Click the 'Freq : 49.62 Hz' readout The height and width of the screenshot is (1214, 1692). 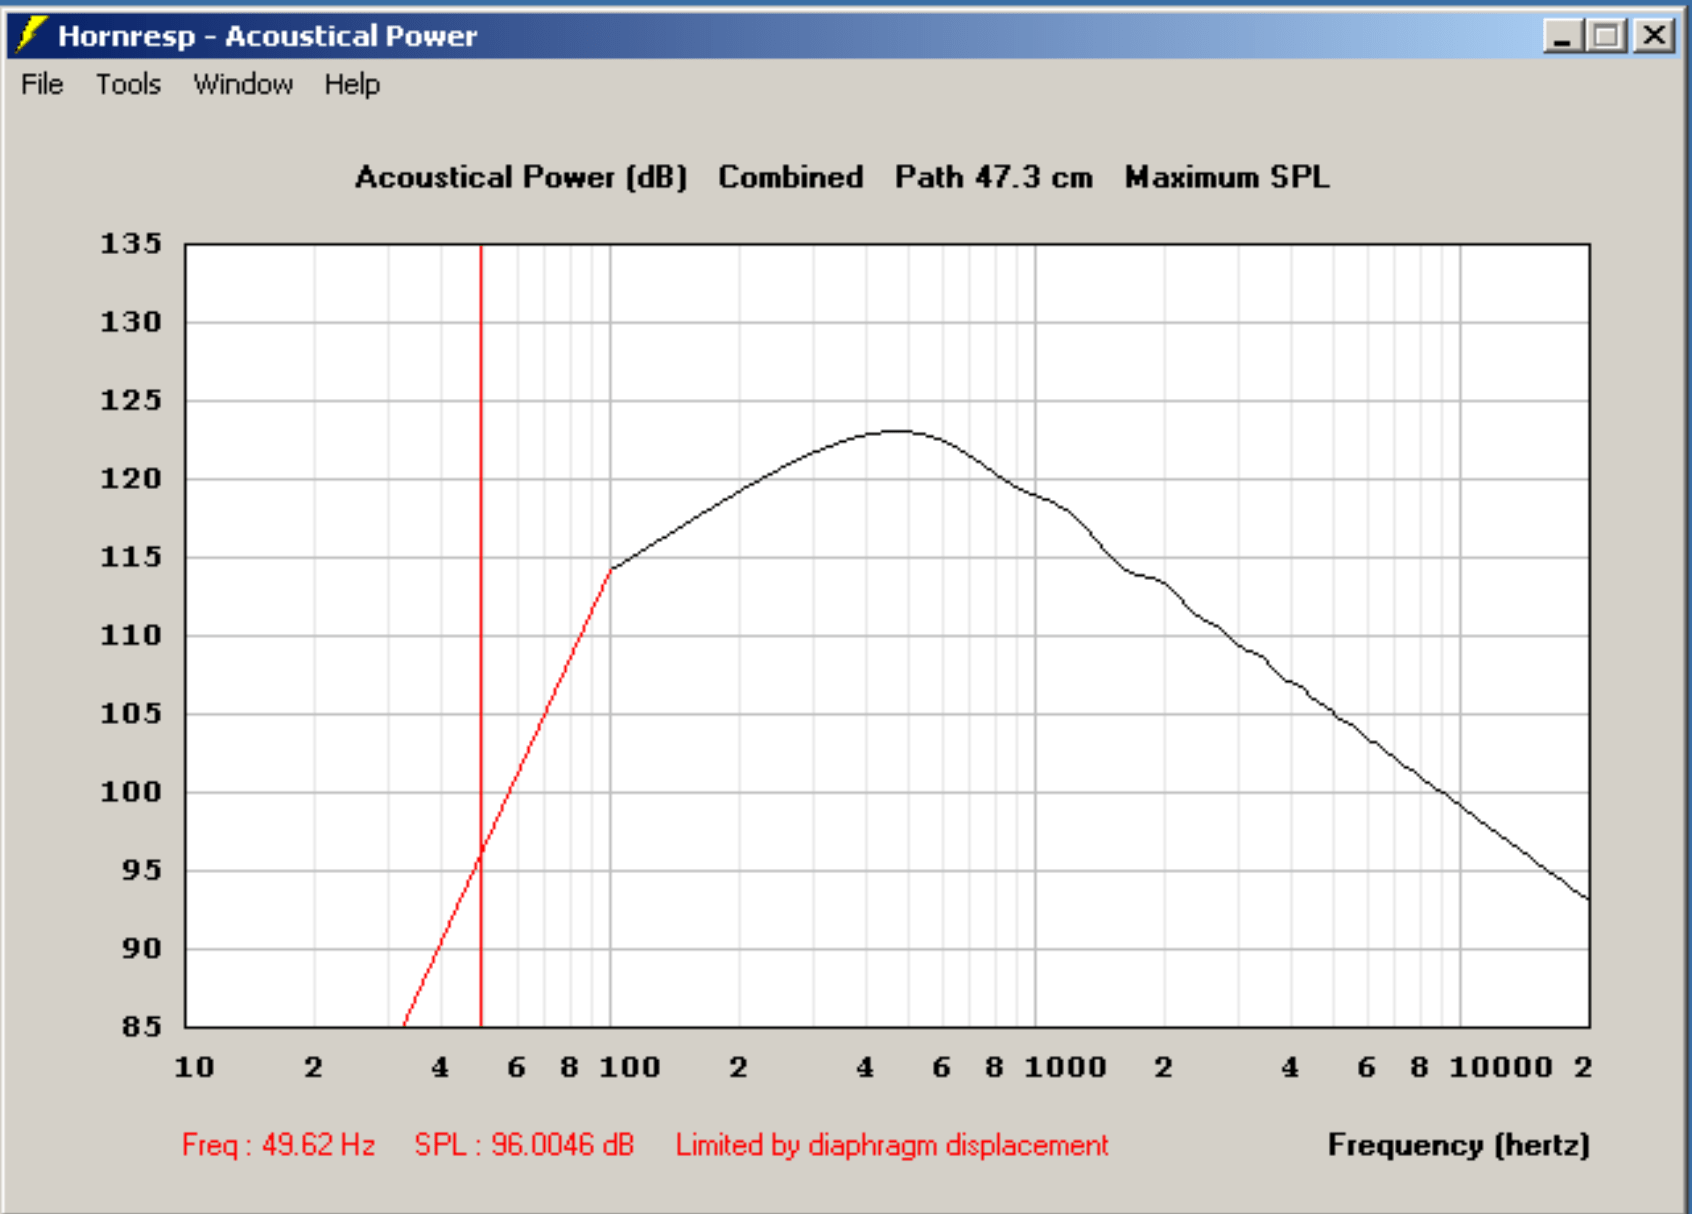278,1144
